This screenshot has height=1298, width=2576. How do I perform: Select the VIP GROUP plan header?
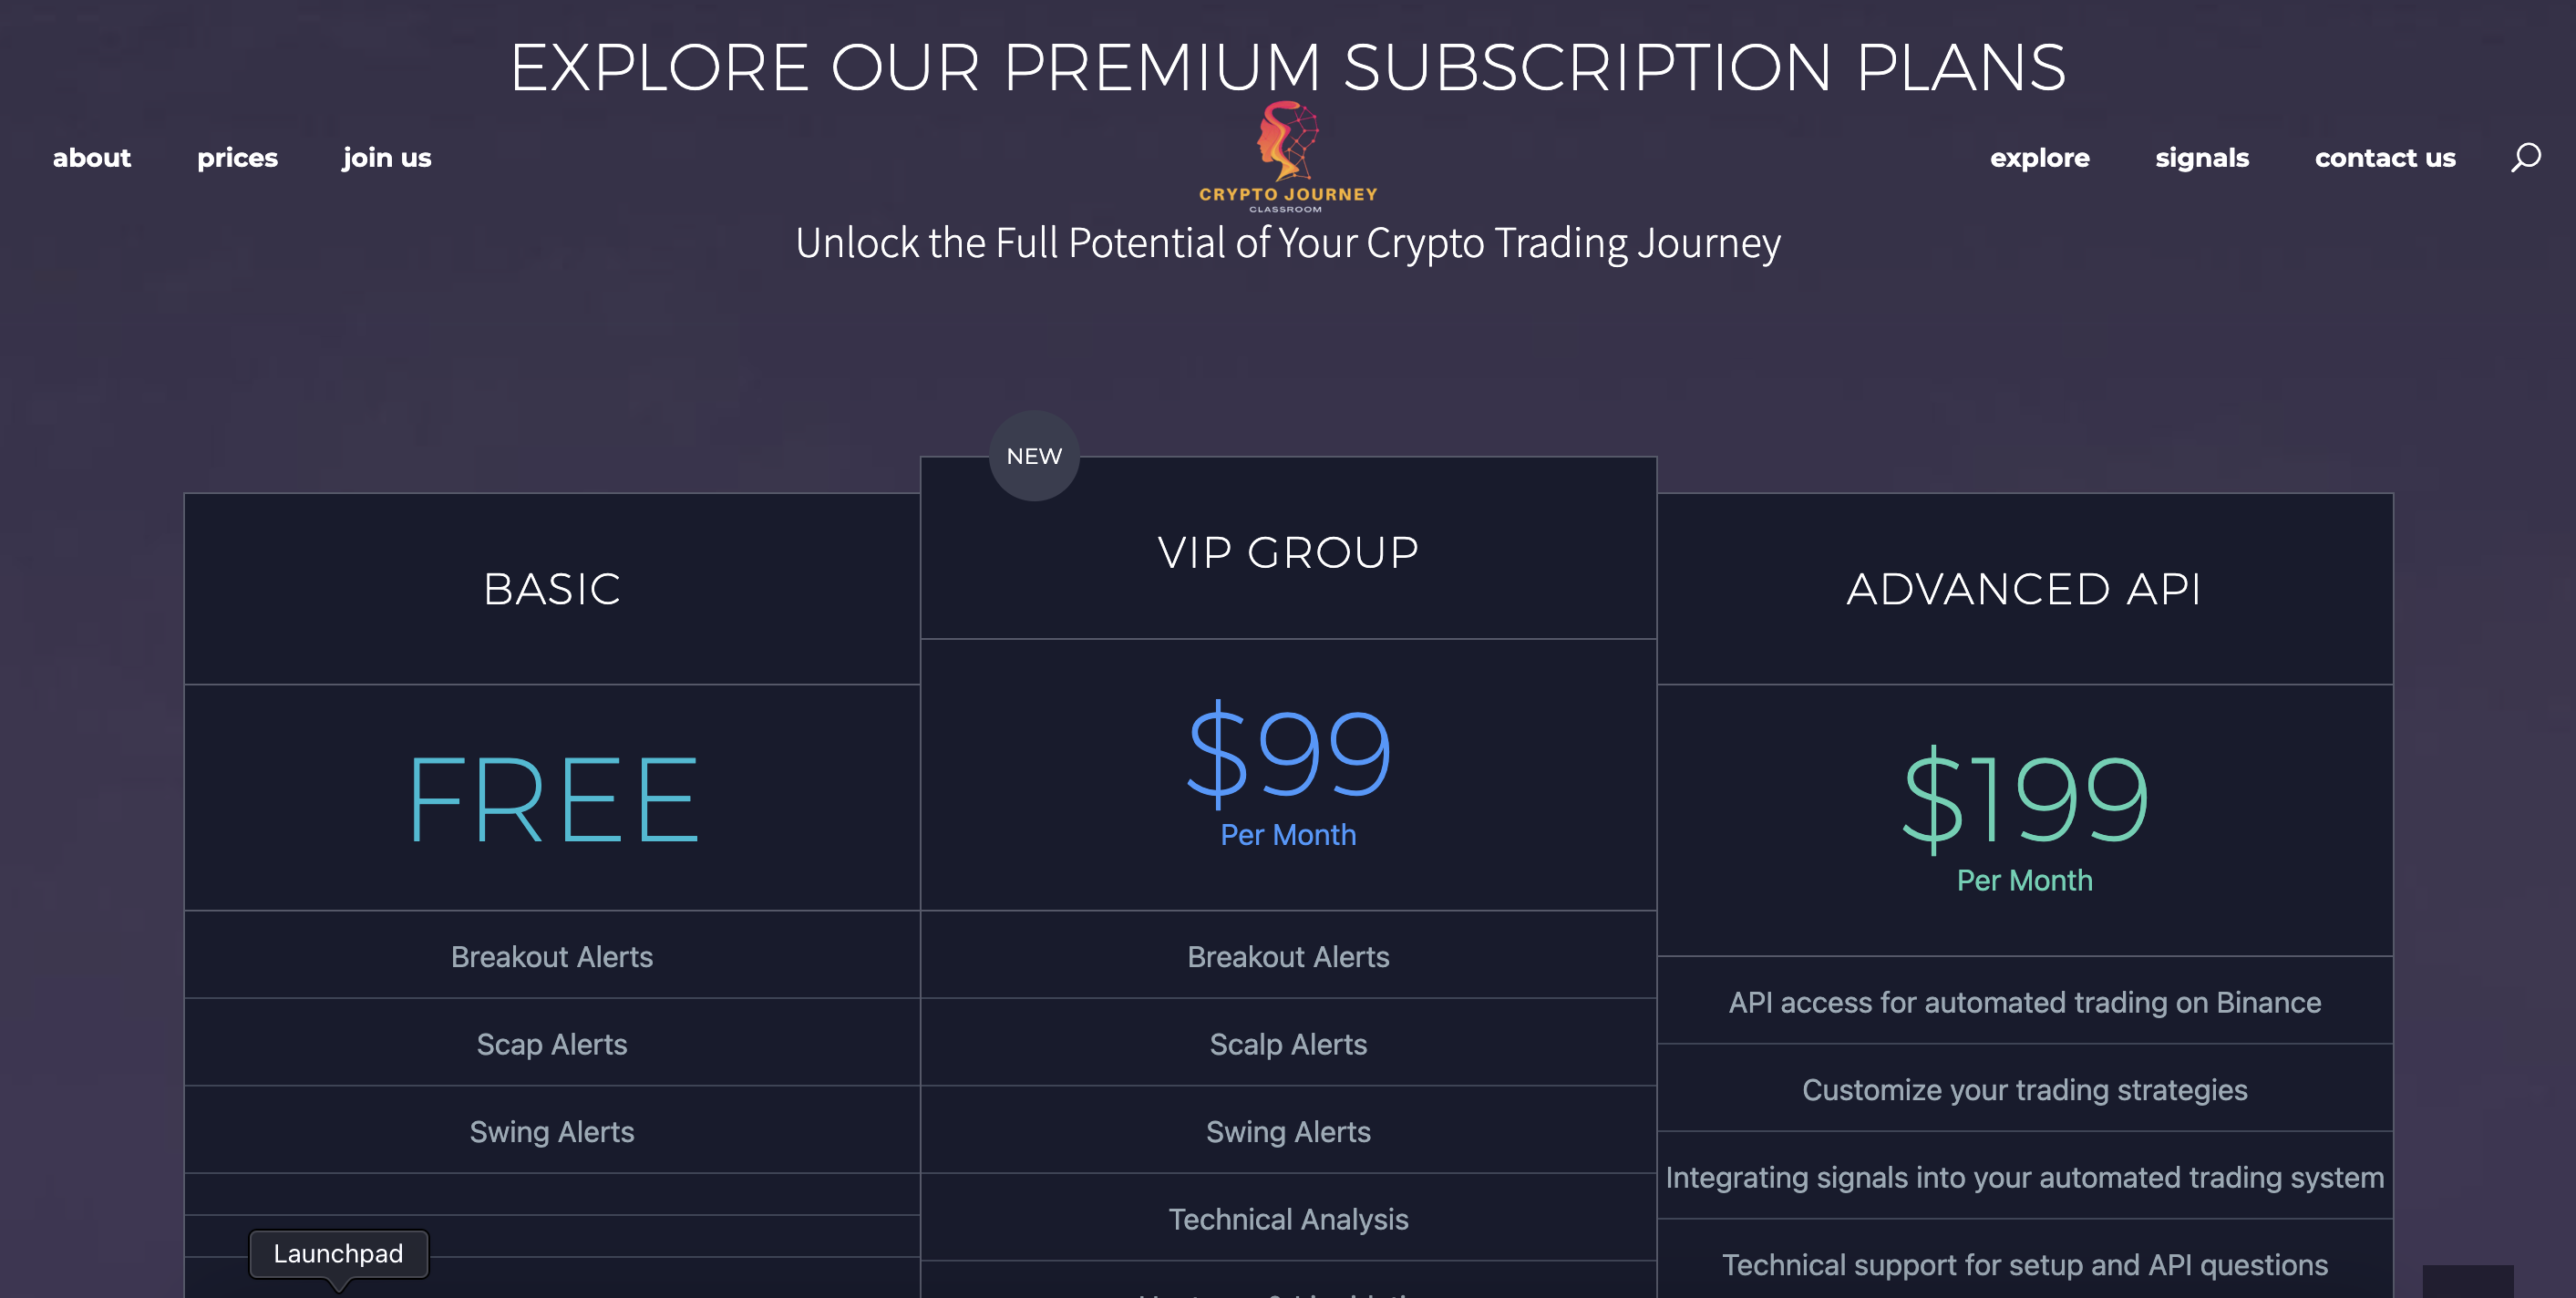[x=1288, y=552]
